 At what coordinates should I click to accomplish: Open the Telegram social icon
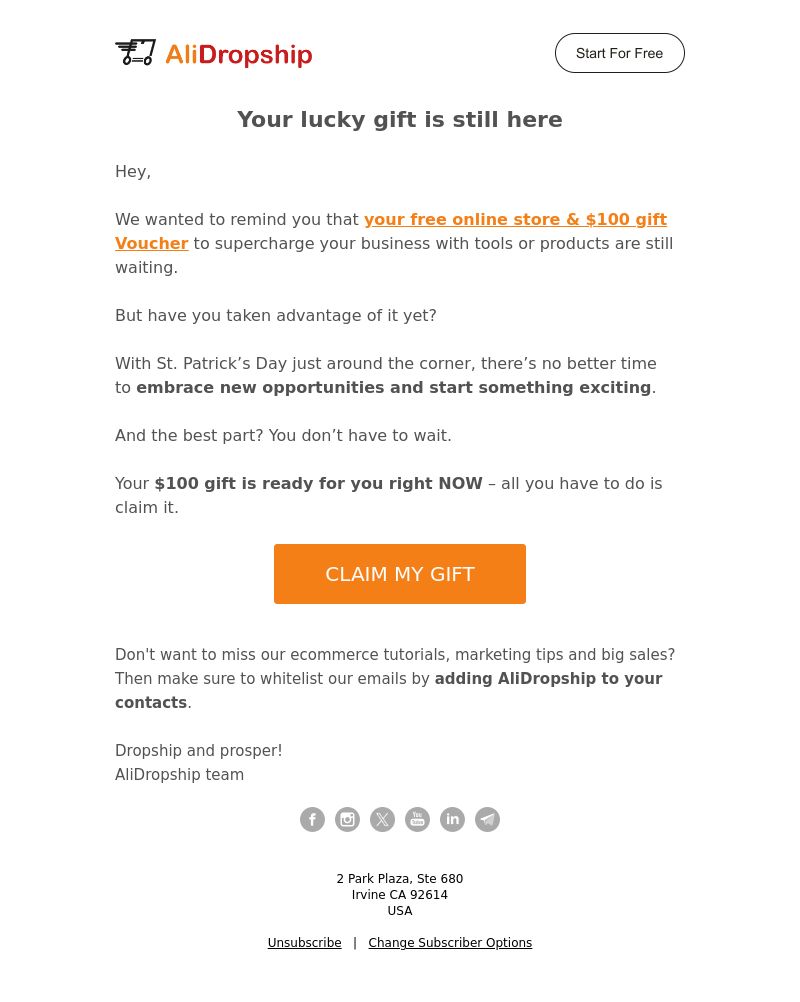pyautogui.click(x=488, y=819)
